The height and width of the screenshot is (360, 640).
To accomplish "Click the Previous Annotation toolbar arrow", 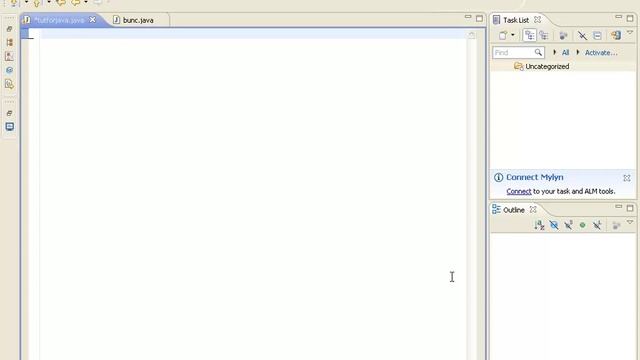I will point(37,3).
